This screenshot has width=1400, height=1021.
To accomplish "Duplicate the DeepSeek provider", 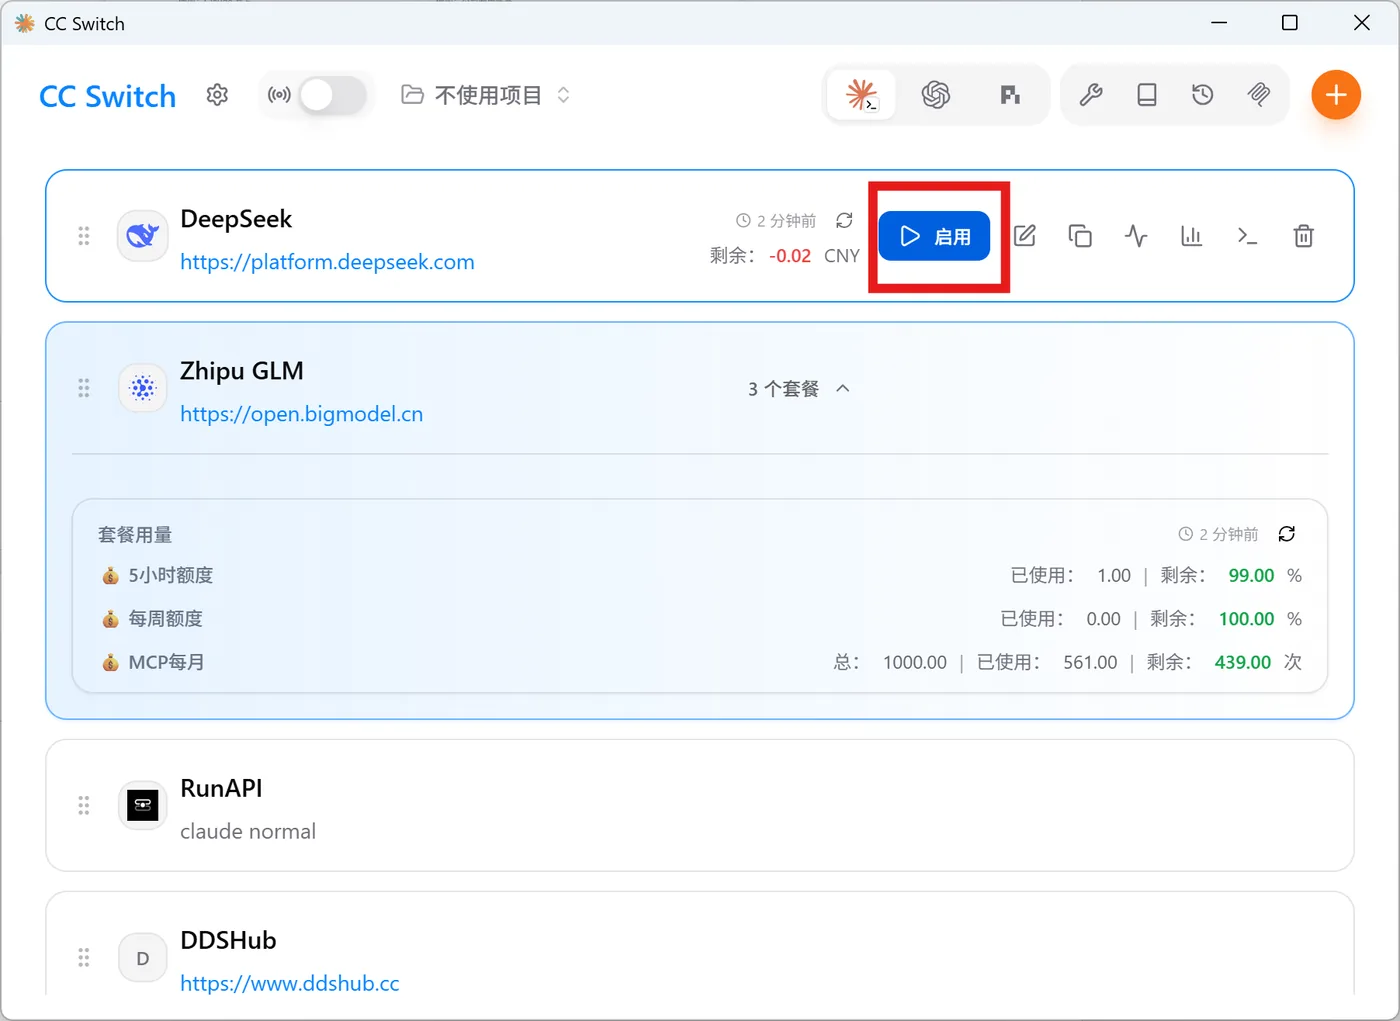I will tap(1080, 236).
